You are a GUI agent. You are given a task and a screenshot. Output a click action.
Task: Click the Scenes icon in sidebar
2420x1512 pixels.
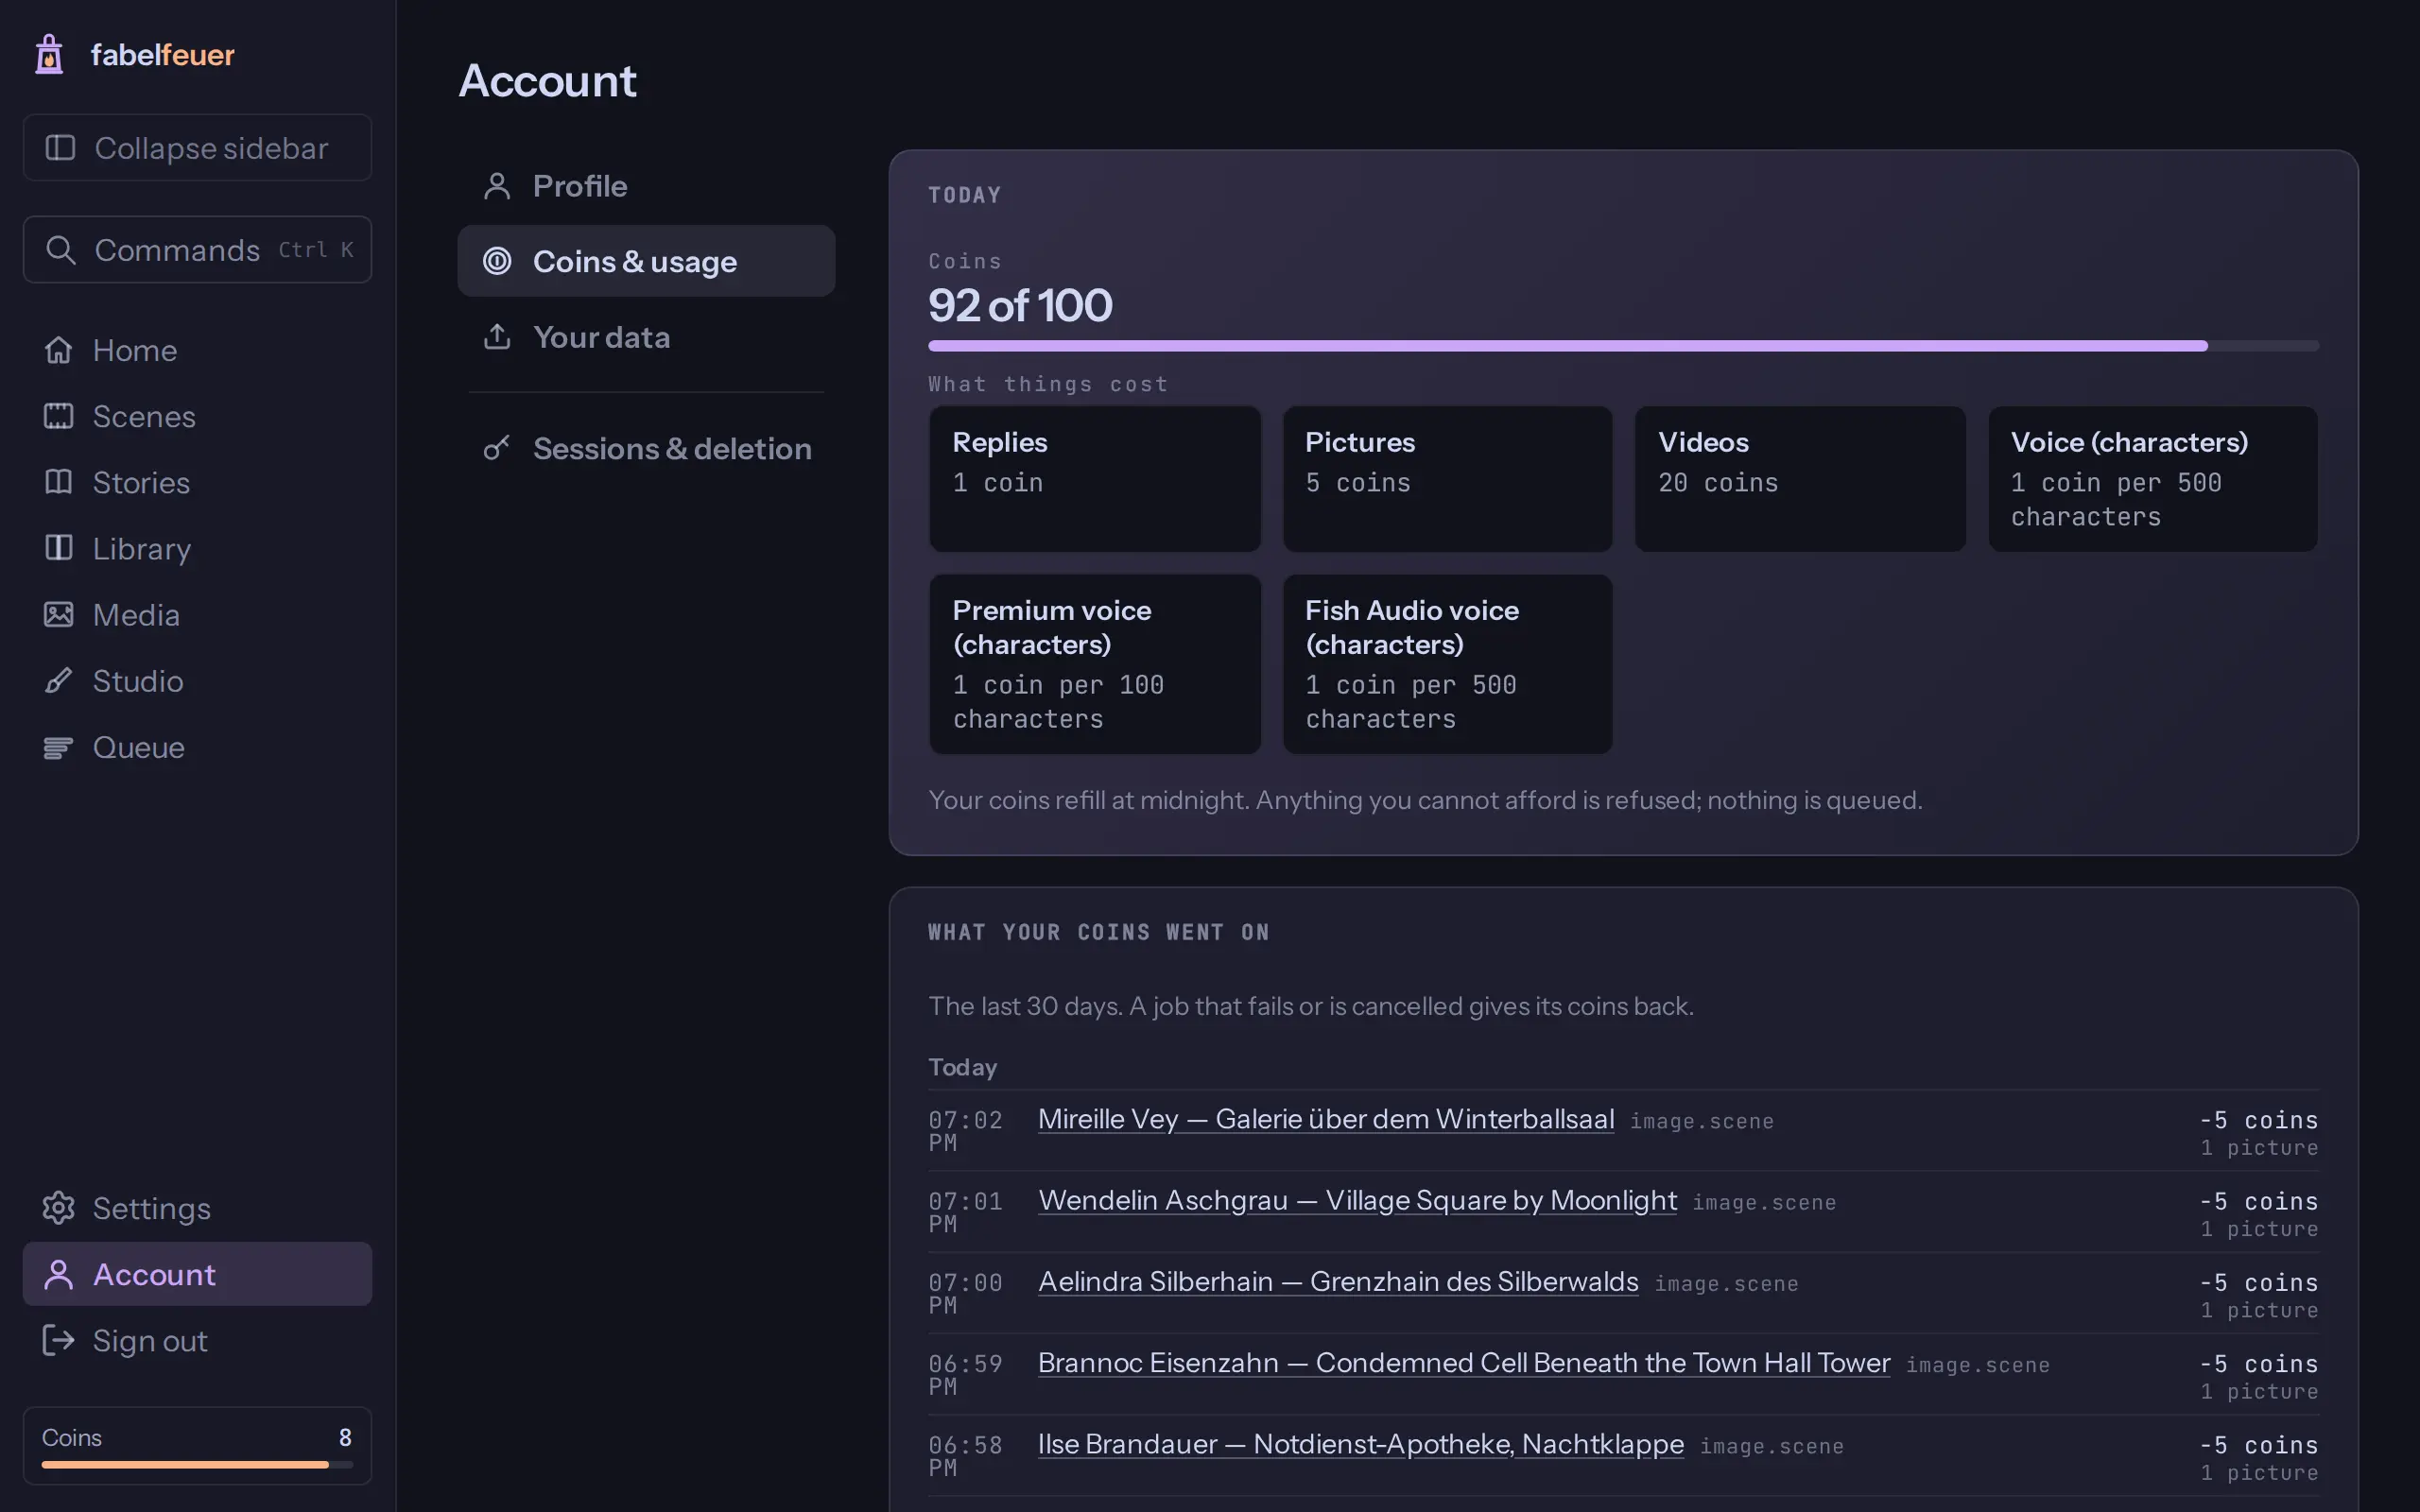(58, 416)
